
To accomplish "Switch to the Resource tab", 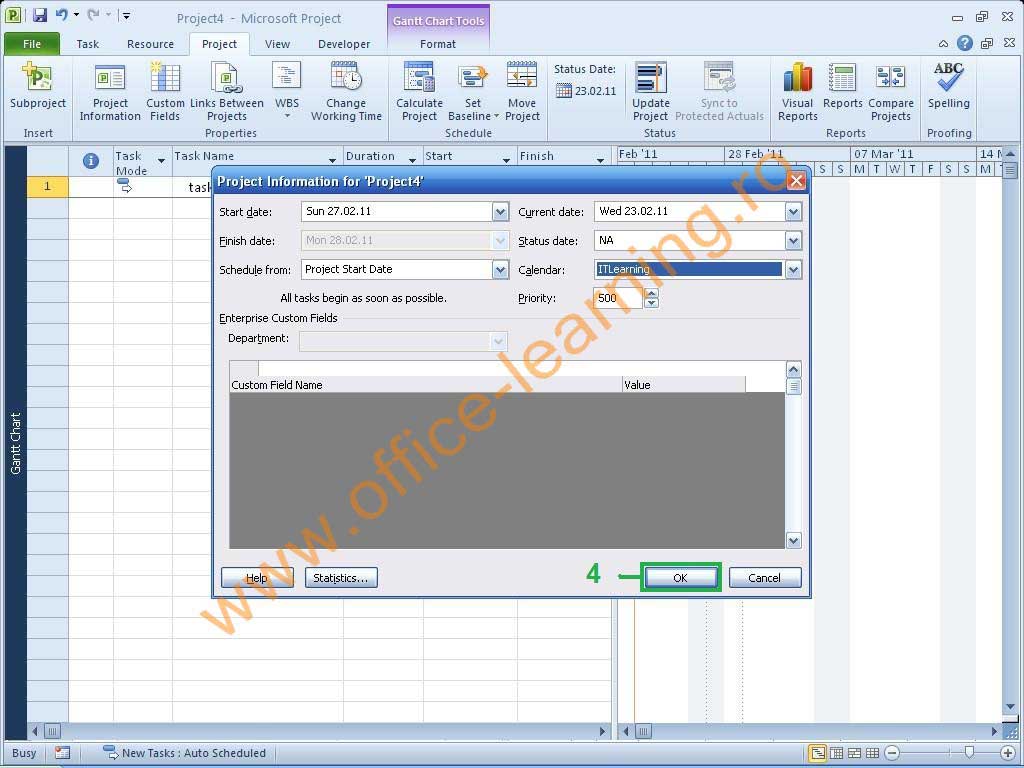I will click(150, 44).
